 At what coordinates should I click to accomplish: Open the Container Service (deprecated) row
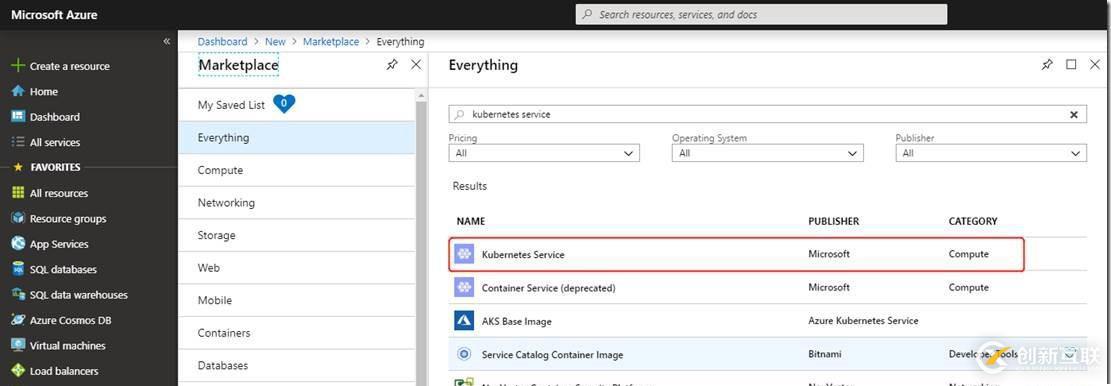pos(767,288)
